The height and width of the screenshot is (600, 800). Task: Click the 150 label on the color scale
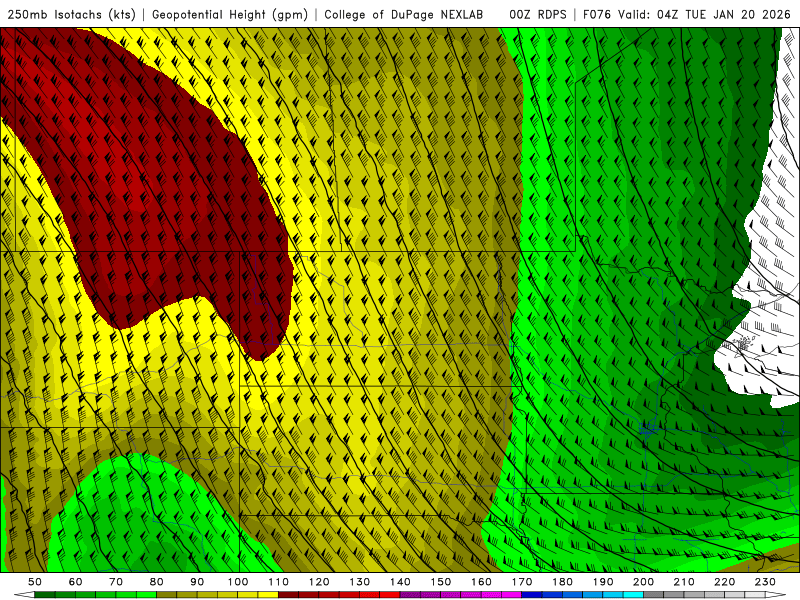[441, 582]
